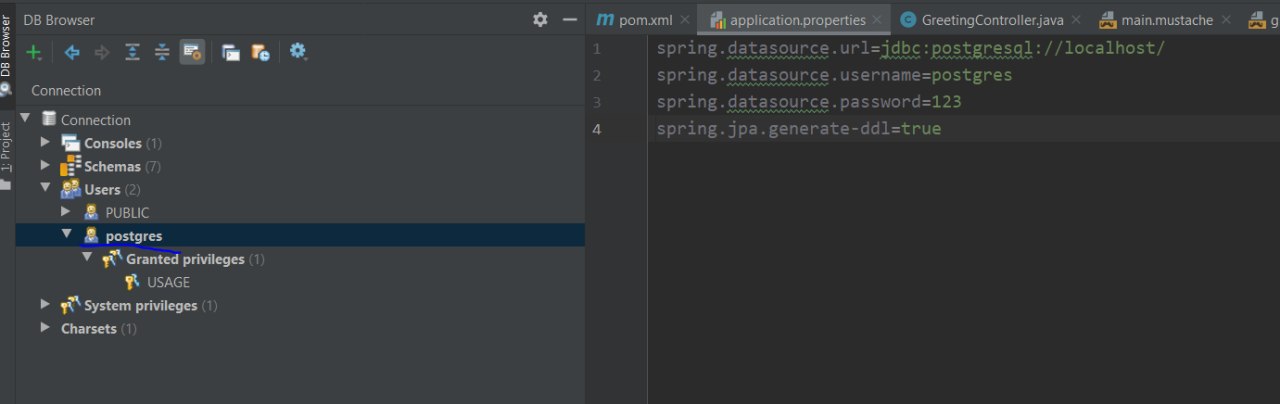Toggle the autoscroll from editor button

coord(192,52)
